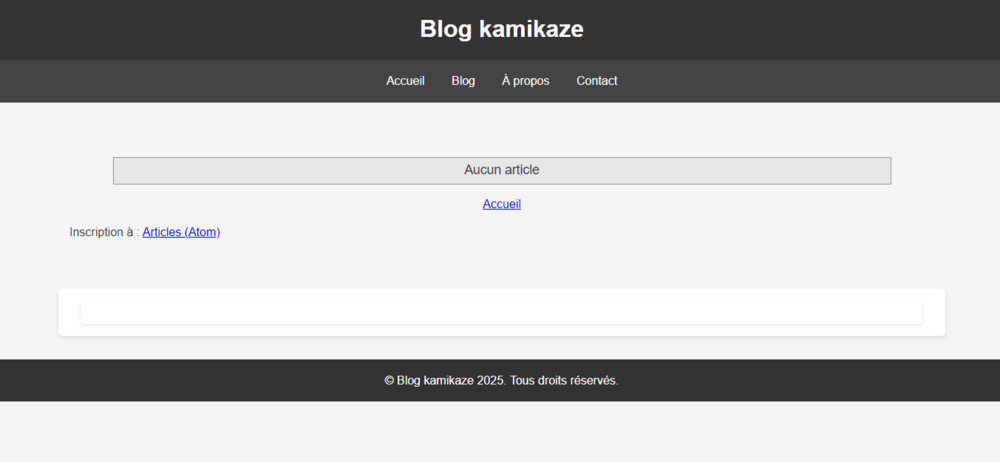Viewport: 1000px width, 462px height.
Task: Open the À propos page
Action: pos(525,81)
